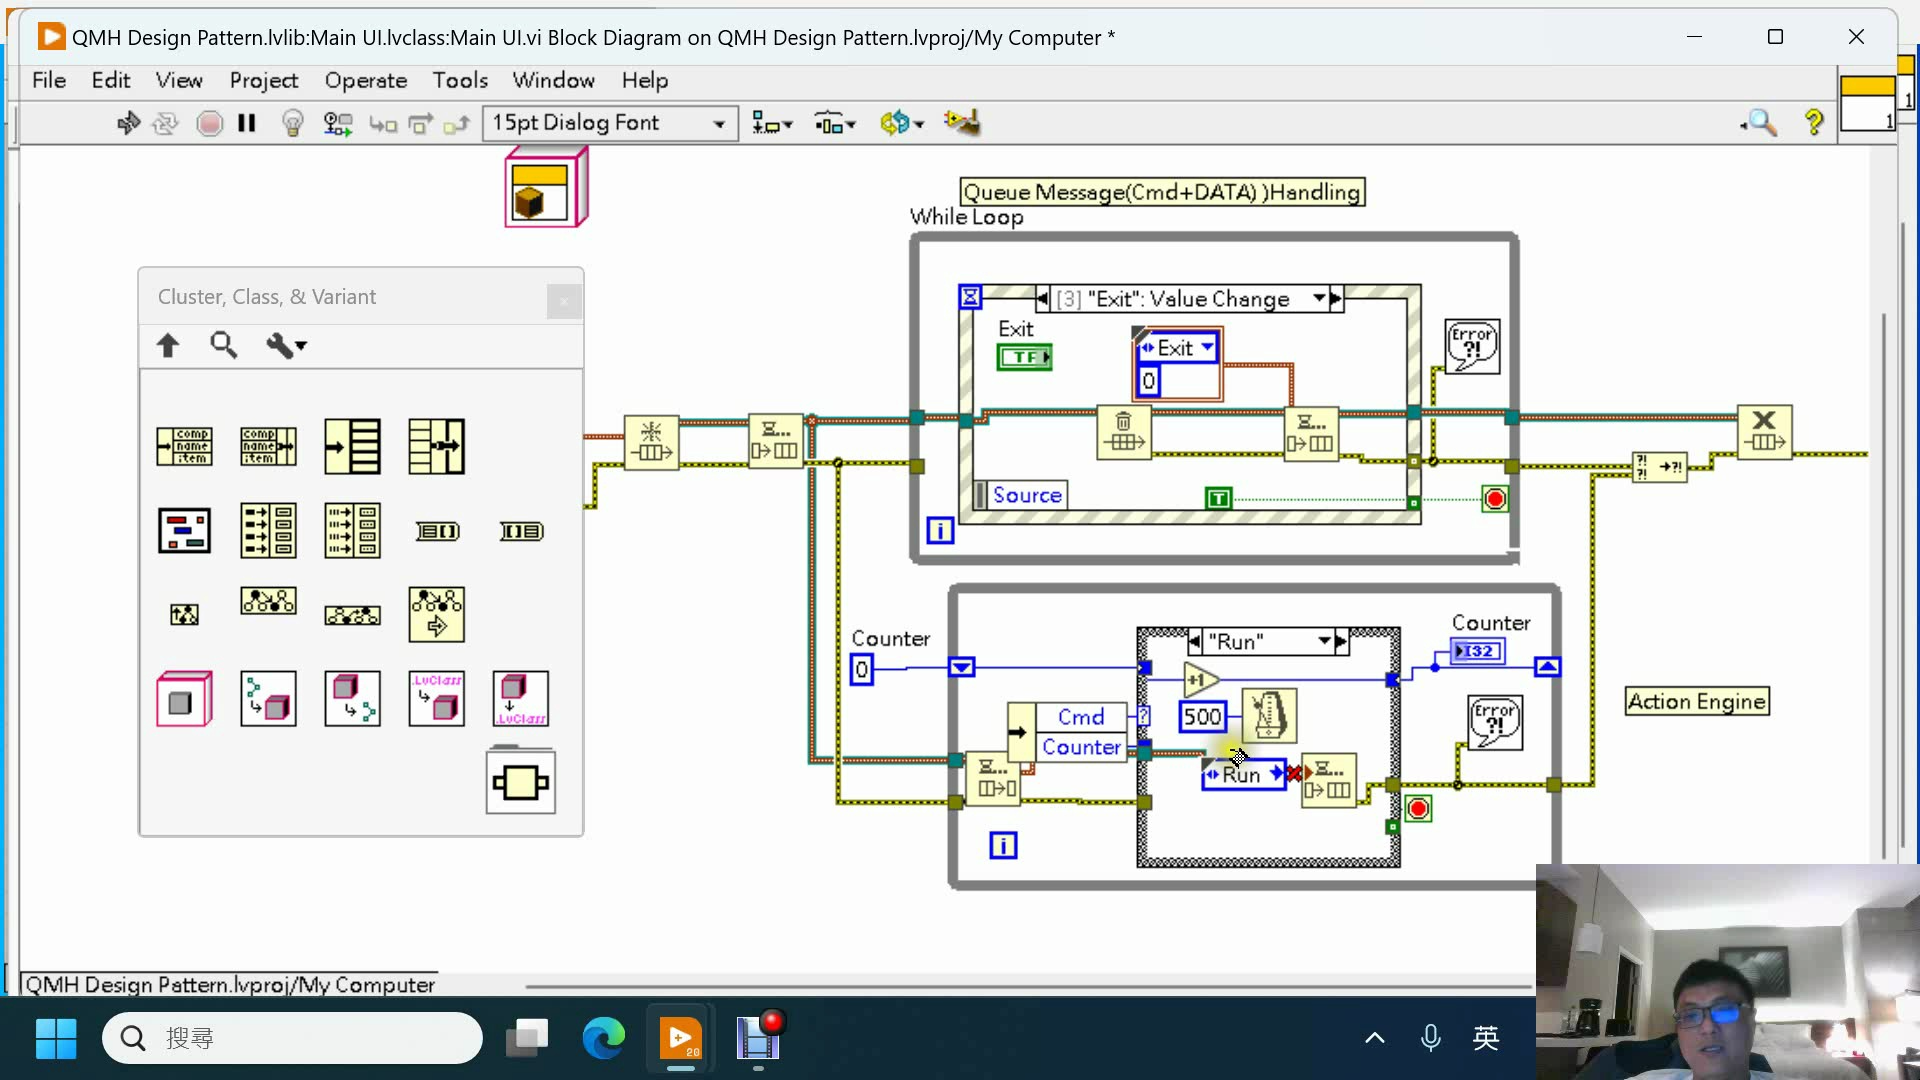Click the Clean Up Diagram toolbar icon
The height and width of the screenshot is (1080, 1920).
coord(962,122)
